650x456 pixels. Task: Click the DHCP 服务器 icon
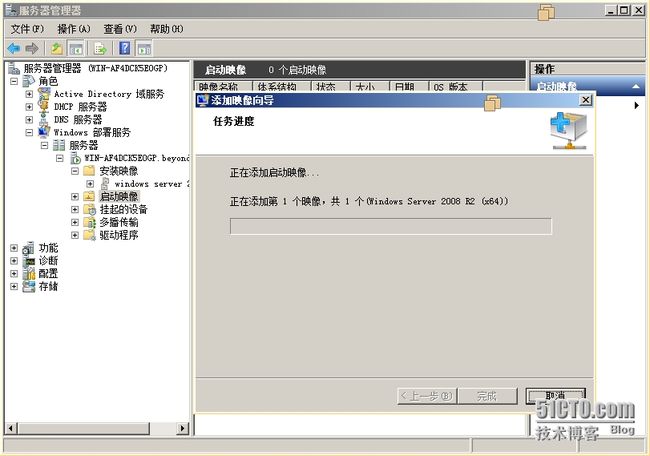44,107
